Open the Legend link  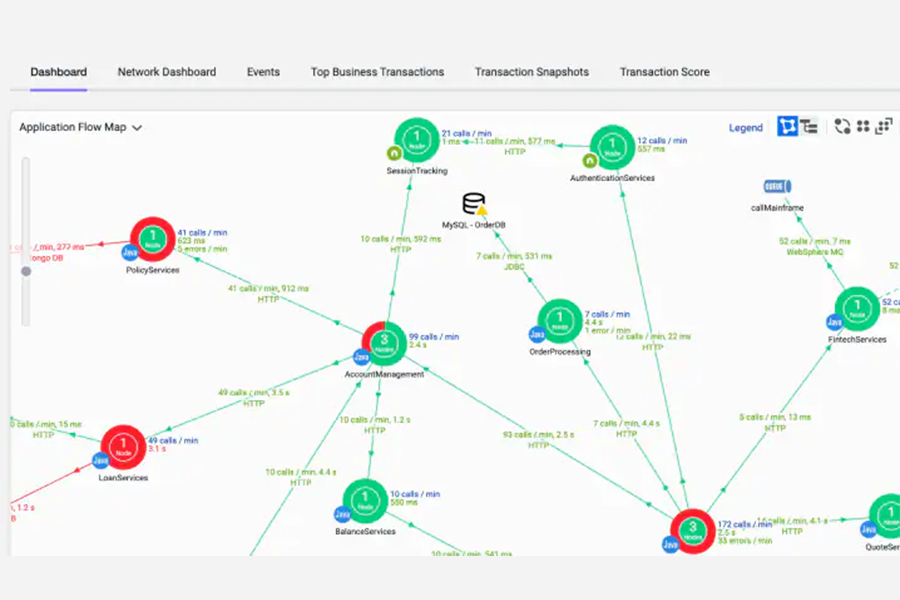(x=745, y=128)
